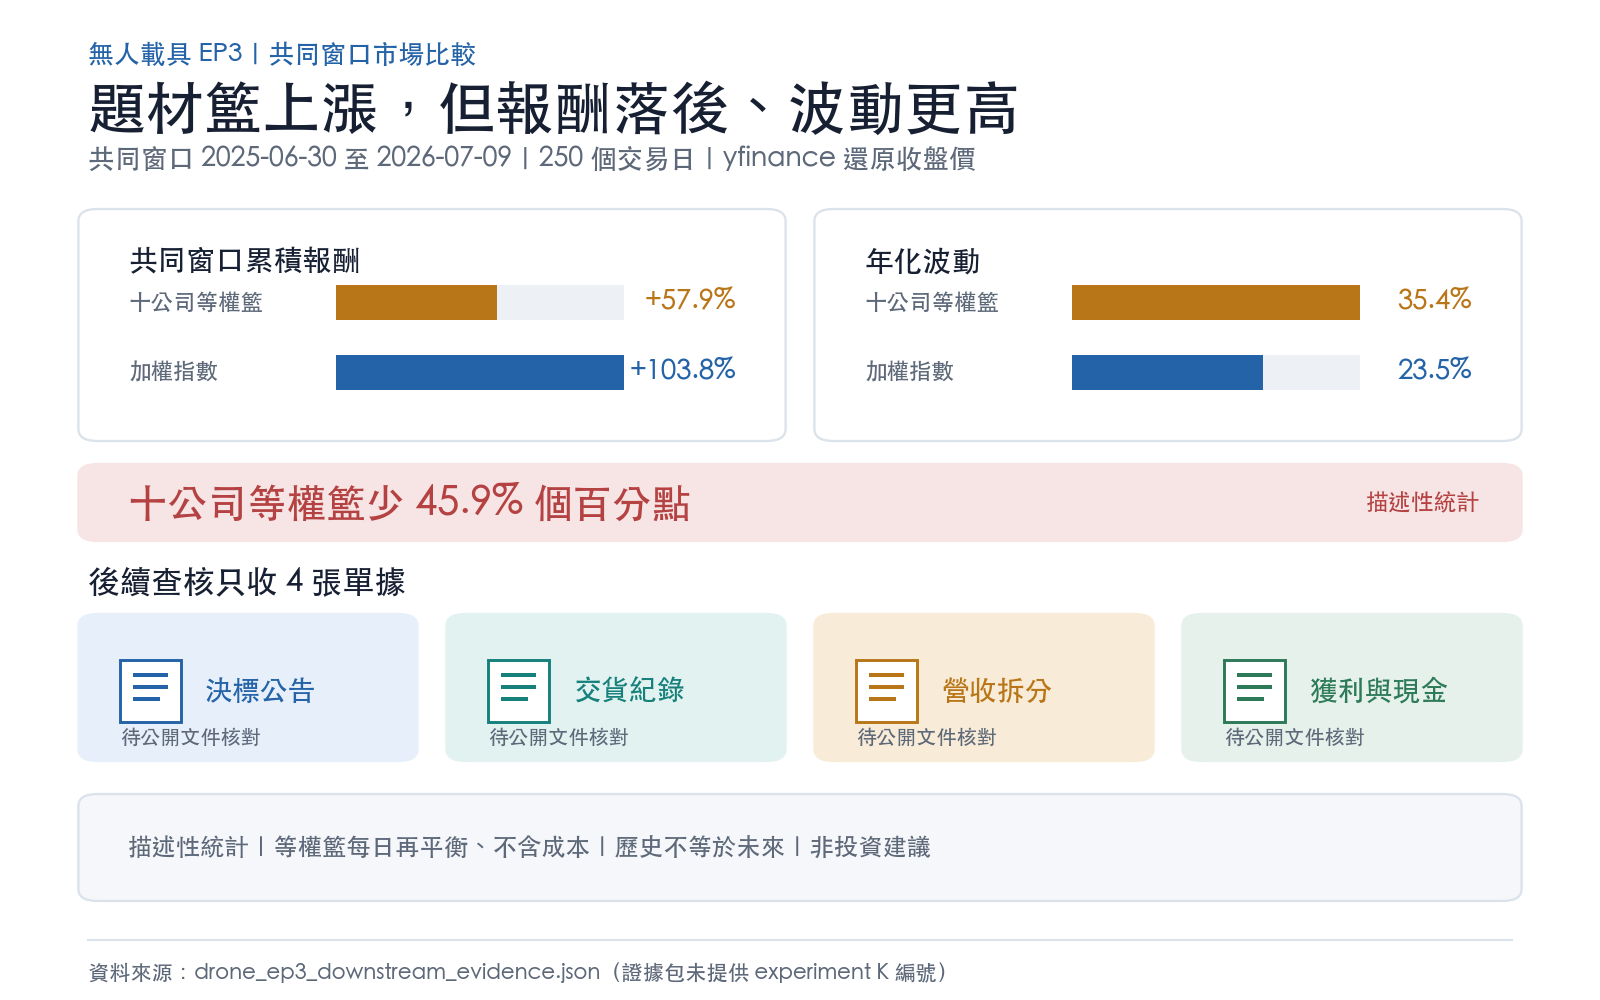Click the 描述性統計 tag in red banner
This screenshot has width=1600, height=1000.
pos(1422,502)
